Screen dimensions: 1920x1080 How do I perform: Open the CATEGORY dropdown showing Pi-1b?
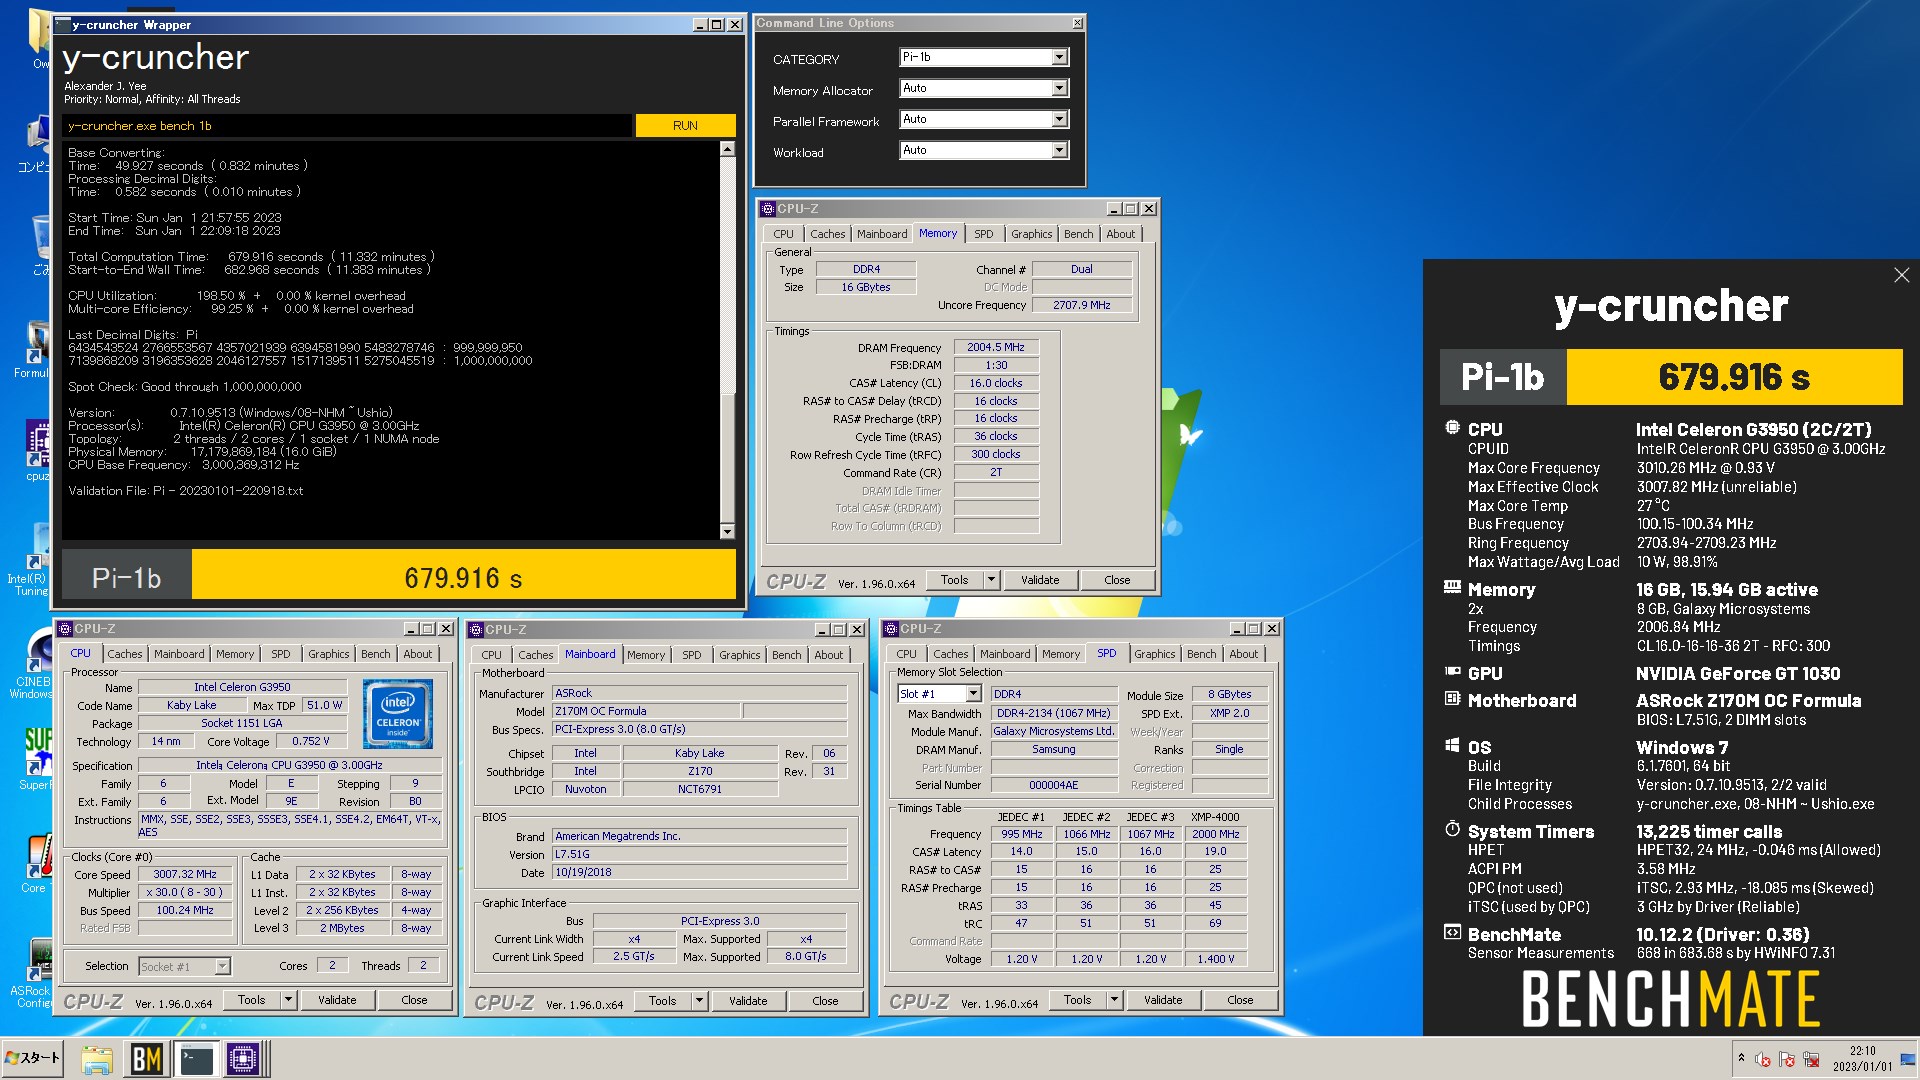pyautogui.click(x=984, y=57)
